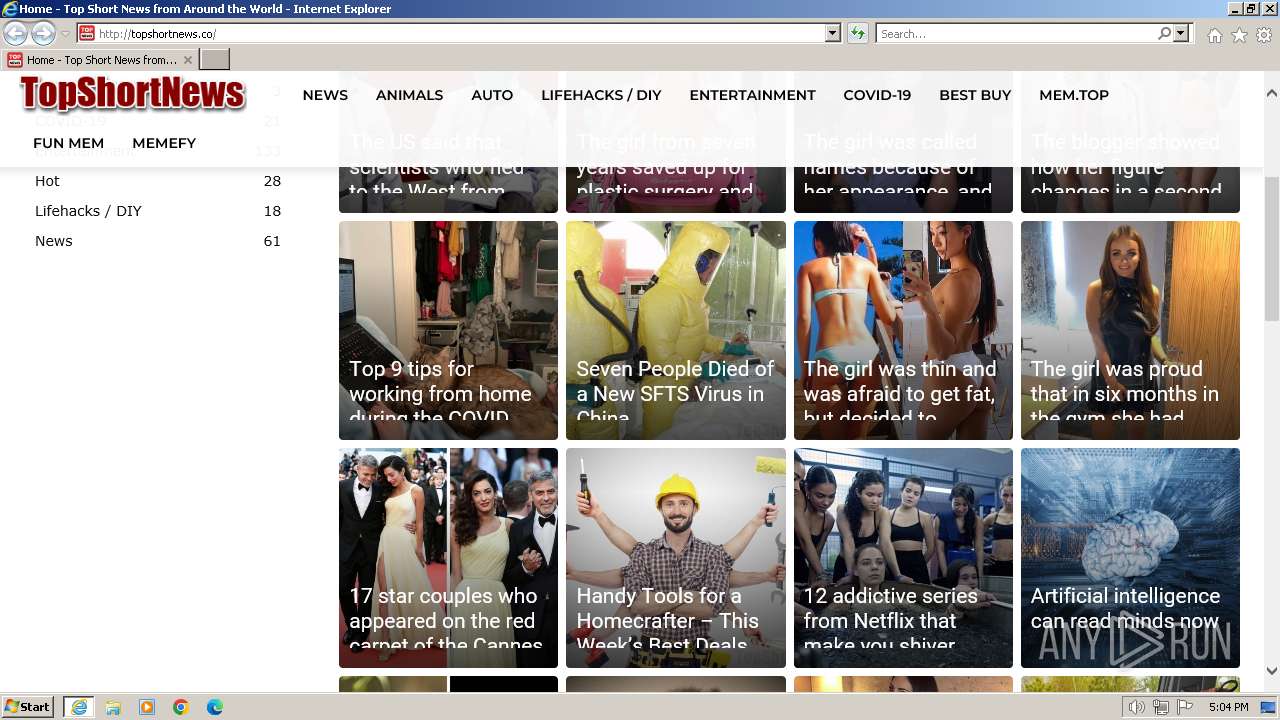
Task: Open the working from home tips article
Action: [x=448, y=330]
